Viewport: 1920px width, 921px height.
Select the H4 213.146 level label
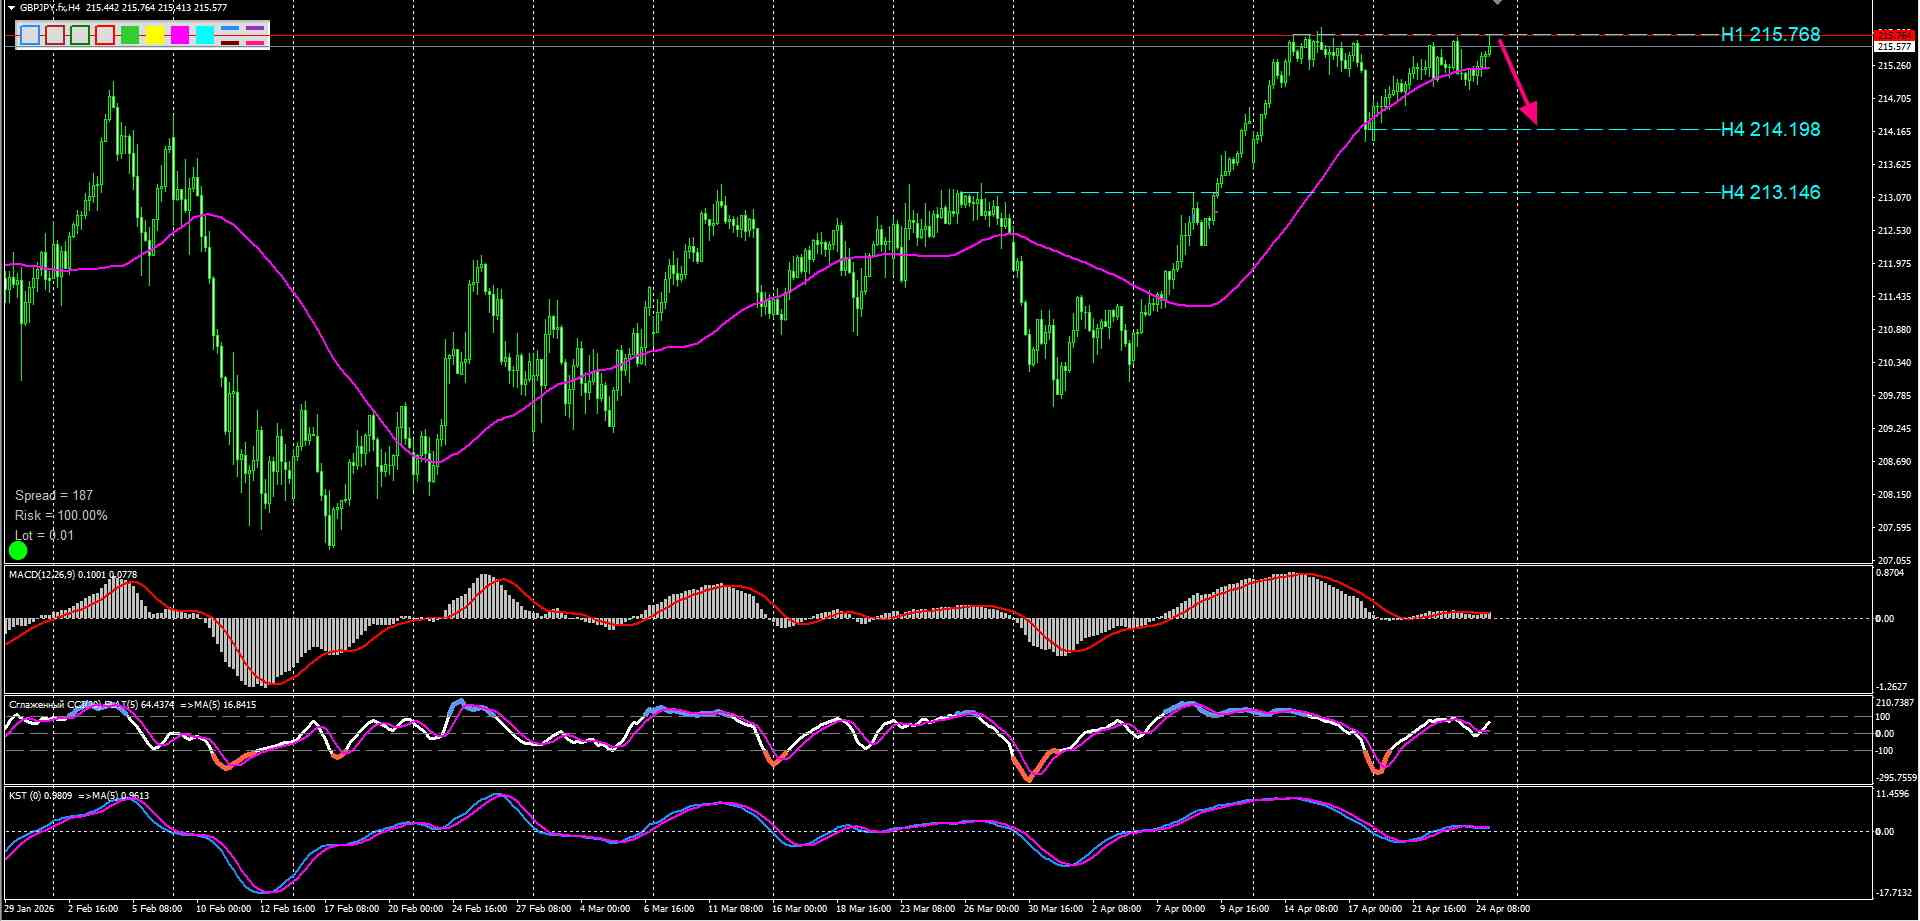1770,193
